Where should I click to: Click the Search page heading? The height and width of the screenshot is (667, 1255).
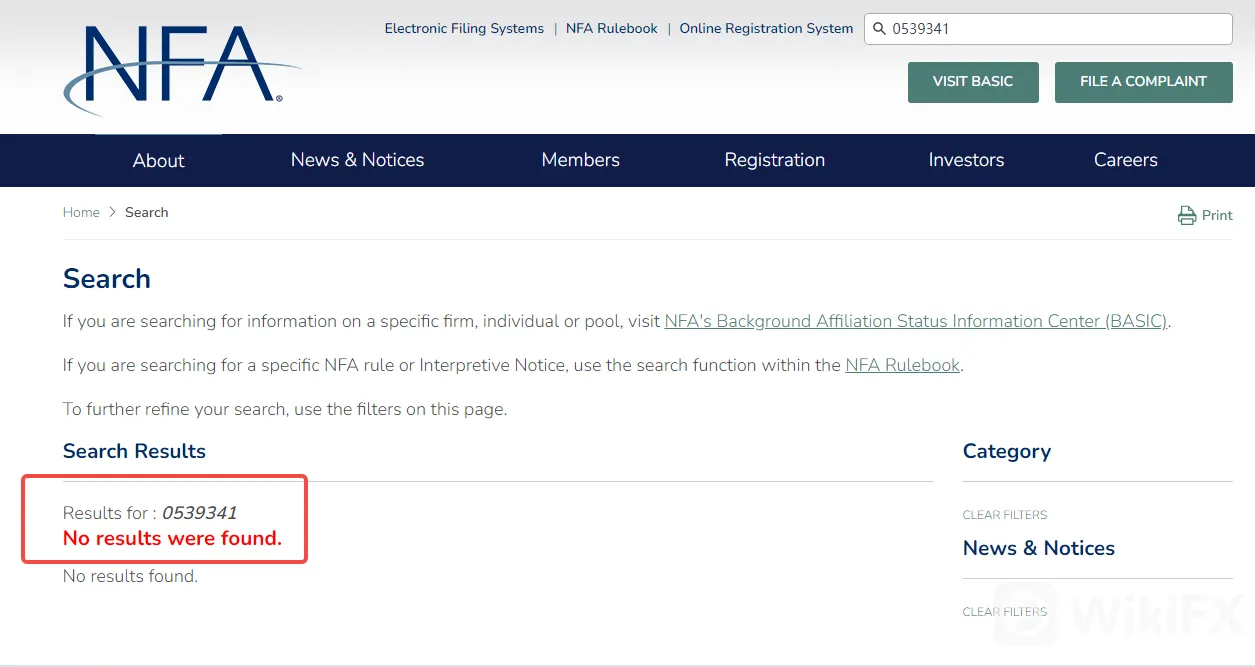[x=107, y=279]
